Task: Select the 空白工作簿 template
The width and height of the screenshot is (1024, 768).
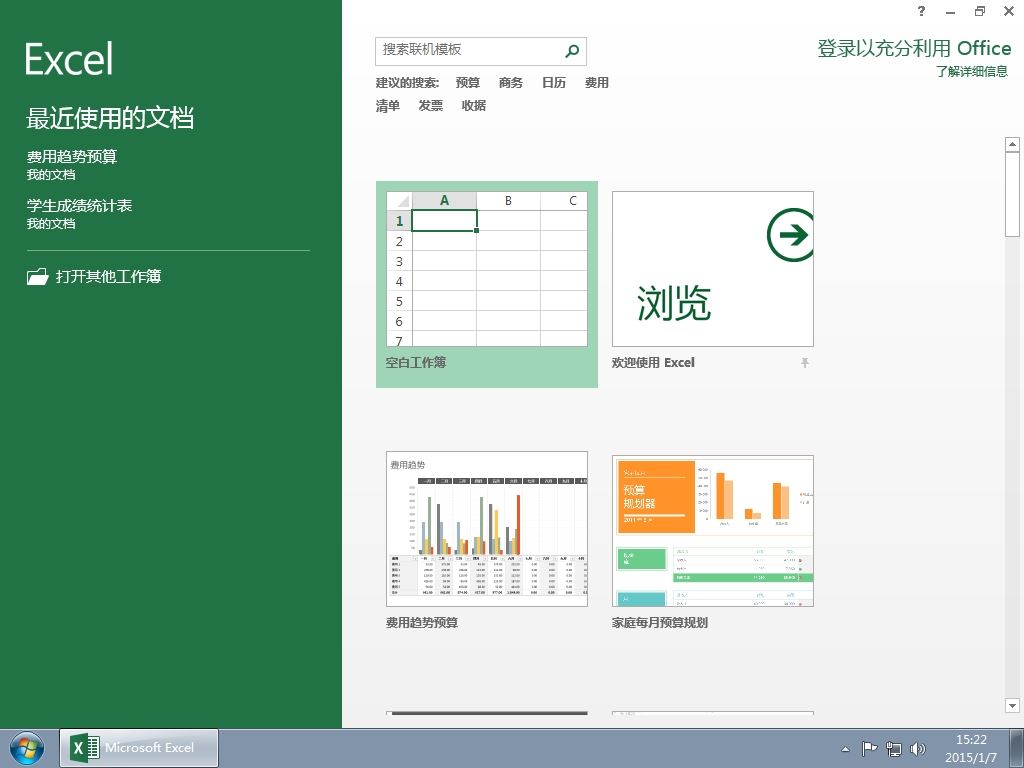Action: [x=487, y=284]
